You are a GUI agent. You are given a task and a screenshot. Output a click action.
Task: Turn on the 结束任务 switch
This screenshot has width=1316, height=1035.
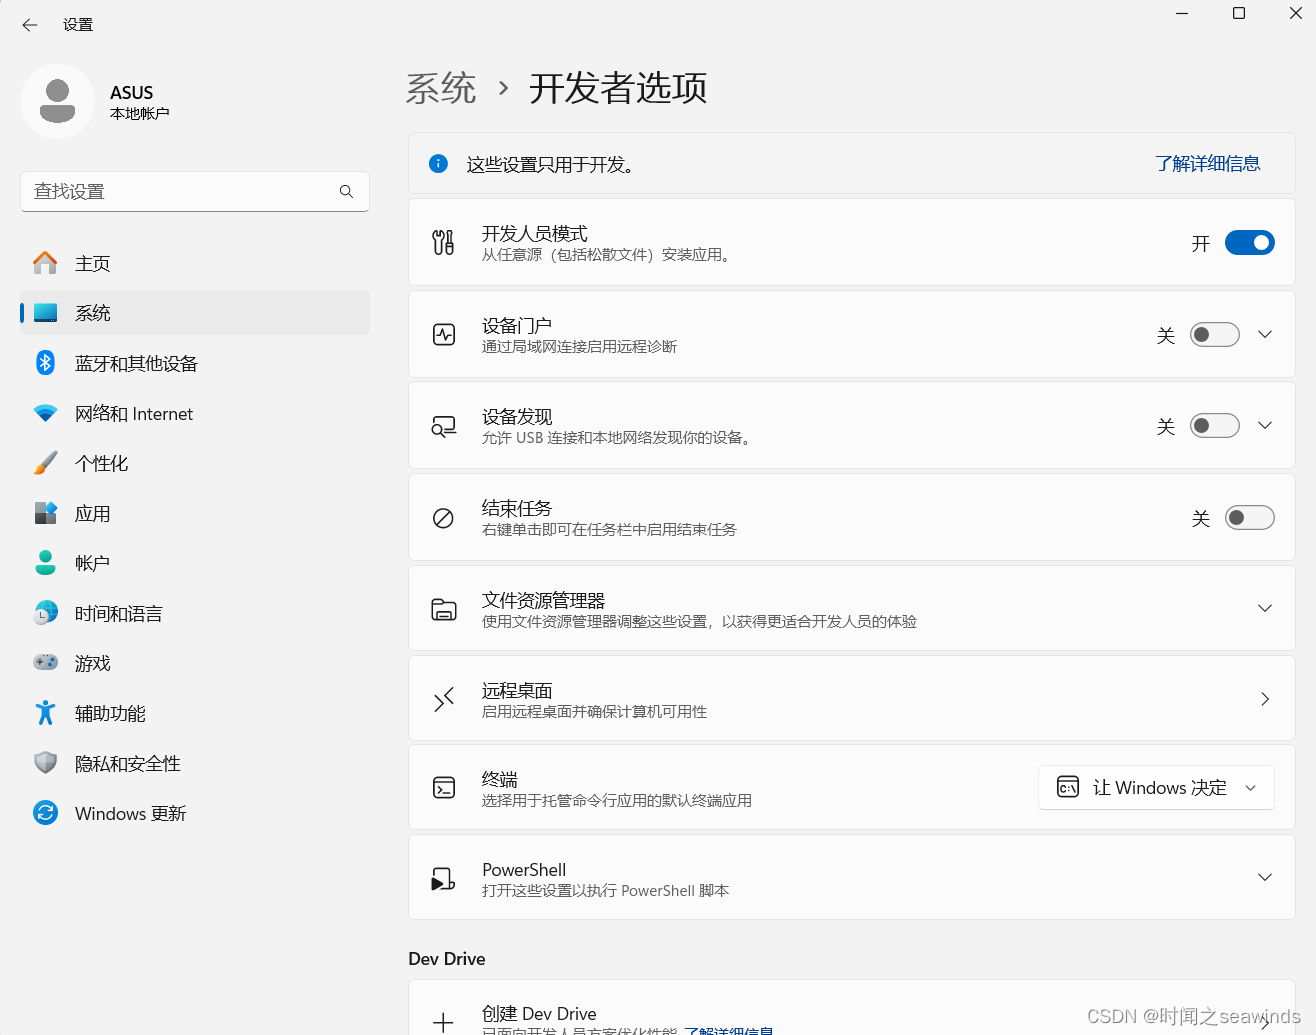1249,517
